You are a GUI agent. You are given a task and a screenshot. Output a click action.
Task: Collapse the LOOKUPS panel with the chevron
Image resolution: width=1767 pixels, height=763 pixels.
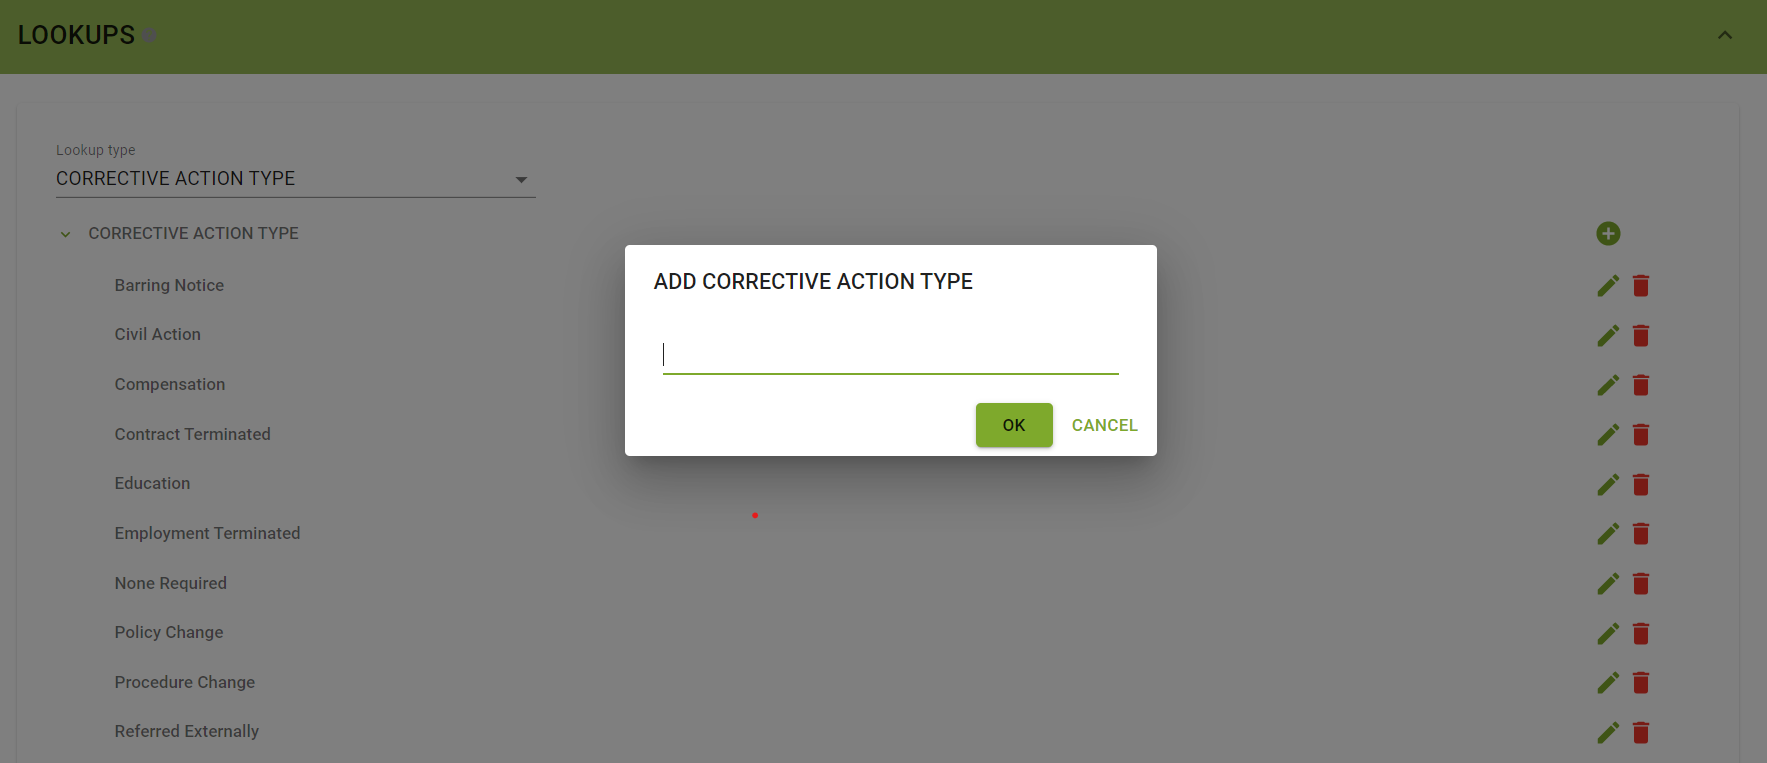coord(1725,35)
